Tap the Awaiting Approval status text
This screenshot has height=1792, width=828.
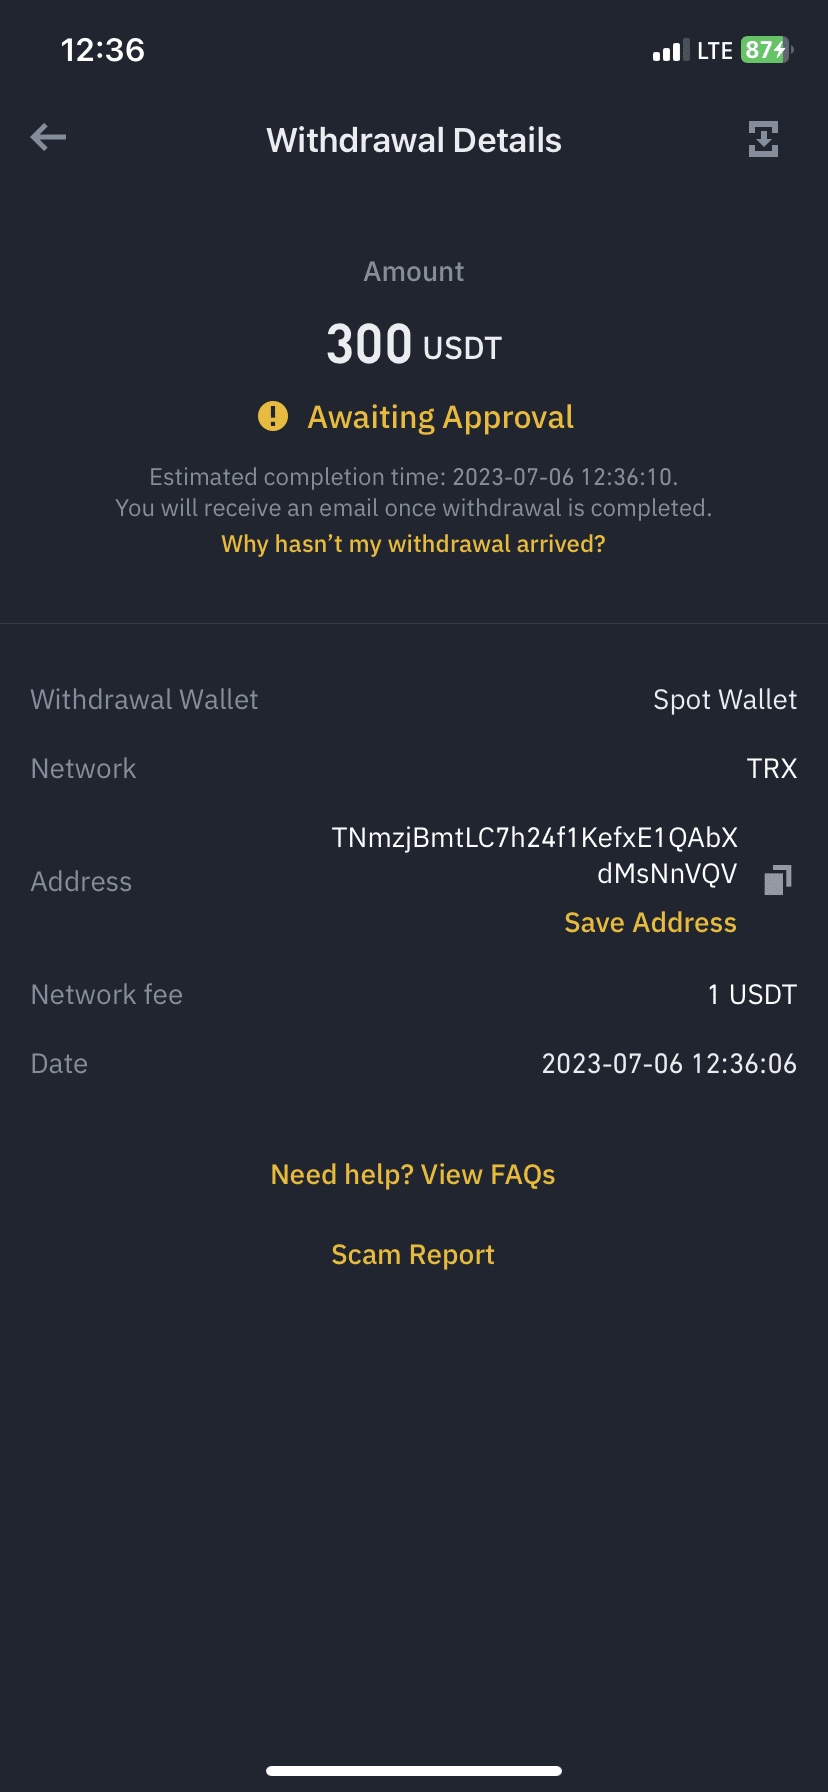point(440,417)
